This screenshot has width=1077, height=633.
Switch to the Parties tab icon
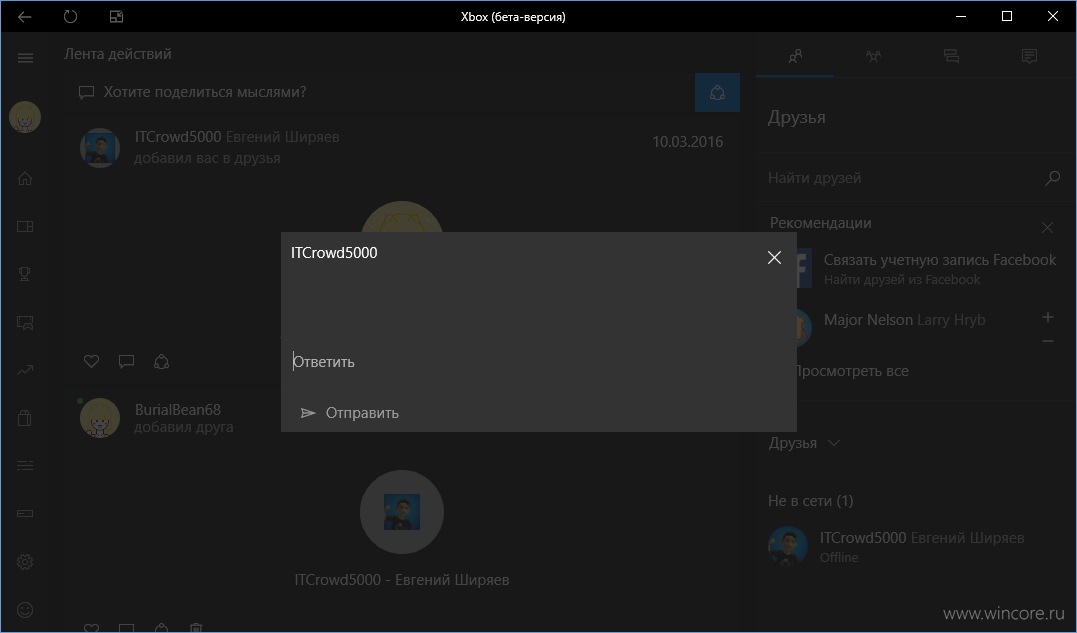click(873, 56)
